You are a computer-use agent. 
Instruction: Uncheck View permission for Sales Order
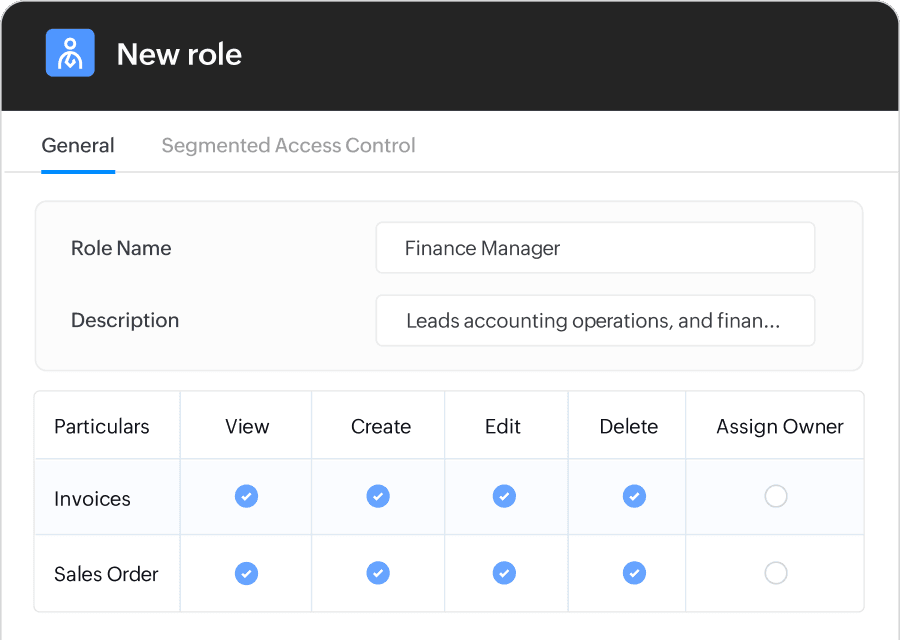click(x=246, y=573)
